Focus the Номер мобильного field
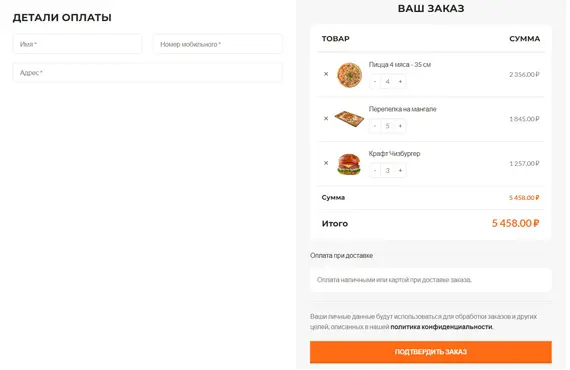Image resolution: width=570 pixels, height=370 pixels. pyautogui.click(x=218, y=44)
